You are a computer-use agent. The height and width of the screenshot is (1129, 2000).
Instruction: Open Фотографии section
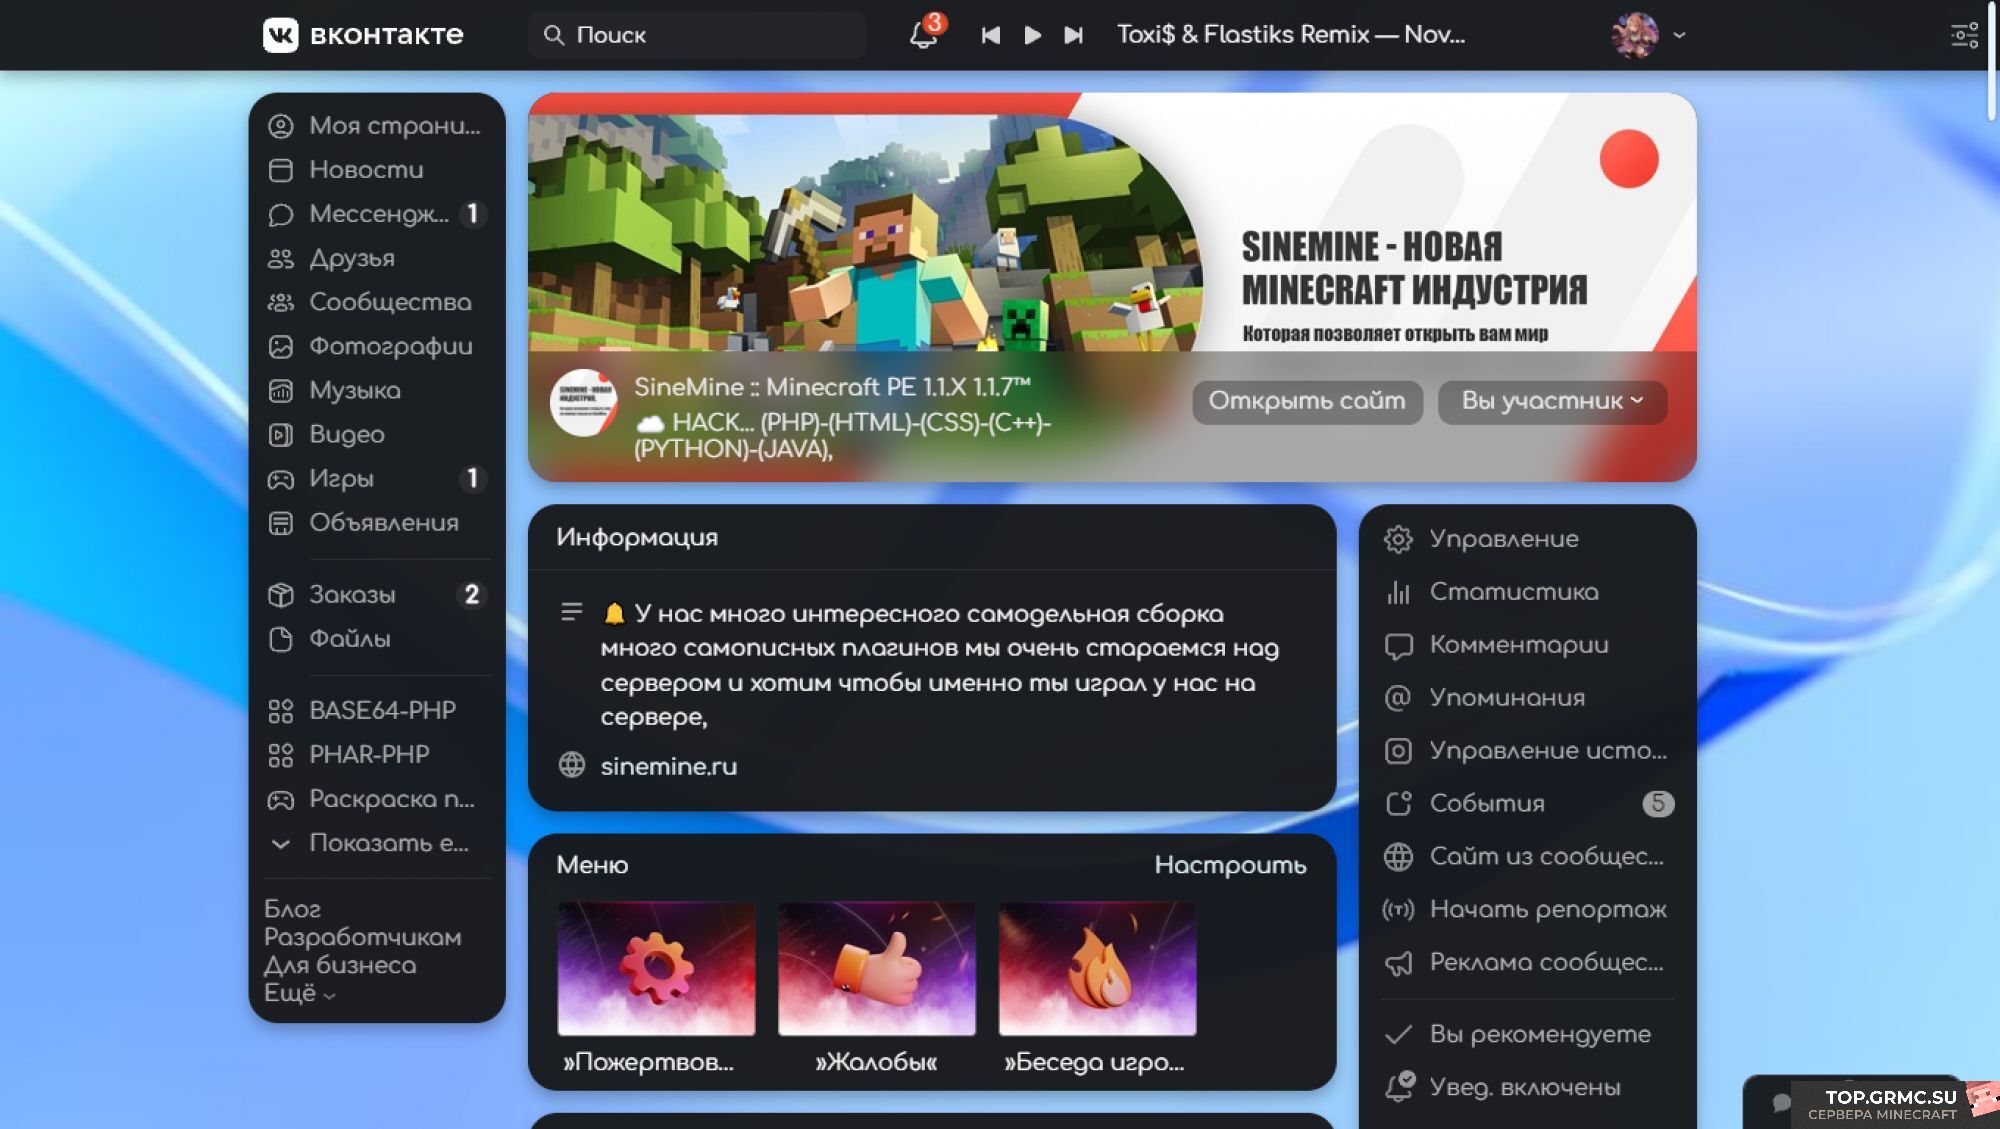(377, 346)
